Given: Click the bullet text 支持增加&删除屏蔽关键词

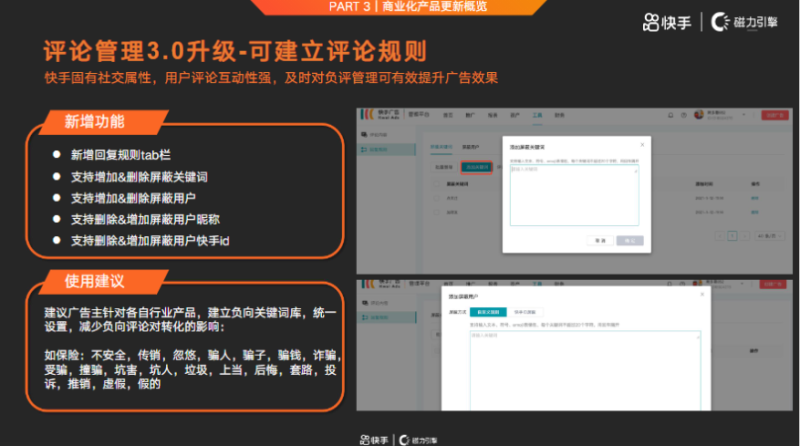Looking at the screenshot, I should [x=139, y=177].
